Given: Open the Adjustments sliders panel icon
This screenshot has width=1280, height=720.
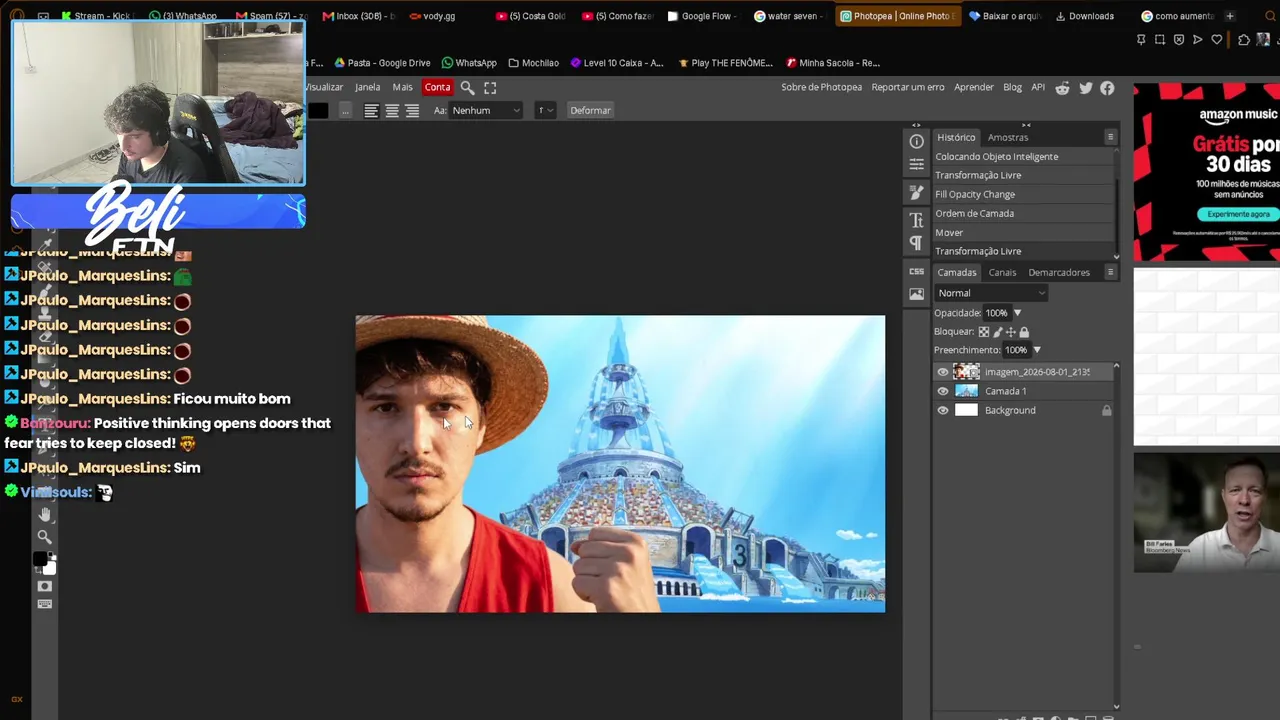Looking at the screenshot, I should click(916, 164).
